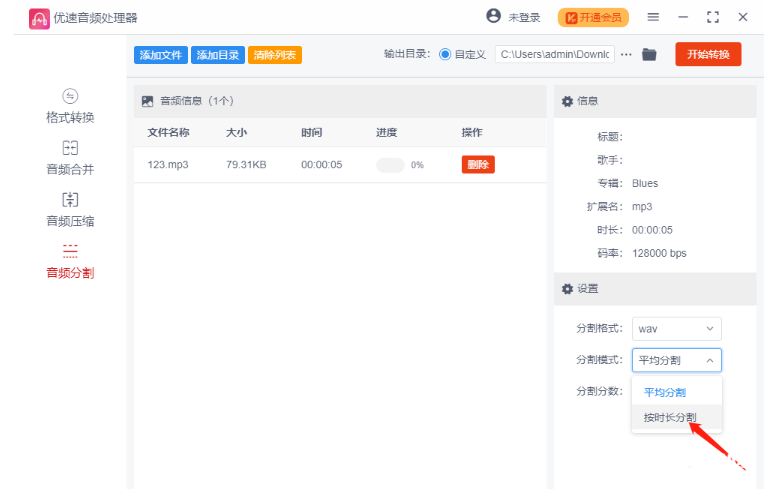Minimize the application window
Screen dimensions: 769x489
pyautogui.click(x=683, y=17)
